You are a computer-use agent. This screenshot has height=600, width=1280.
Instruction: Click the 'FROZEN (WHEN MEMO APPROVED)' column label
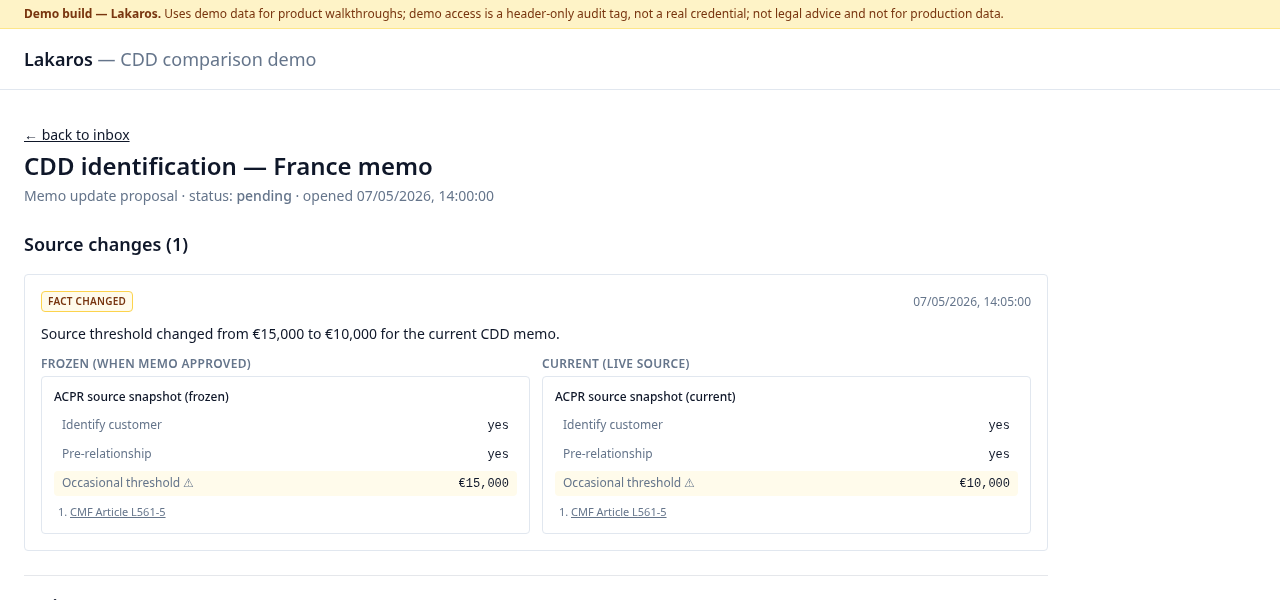point(146,364)
